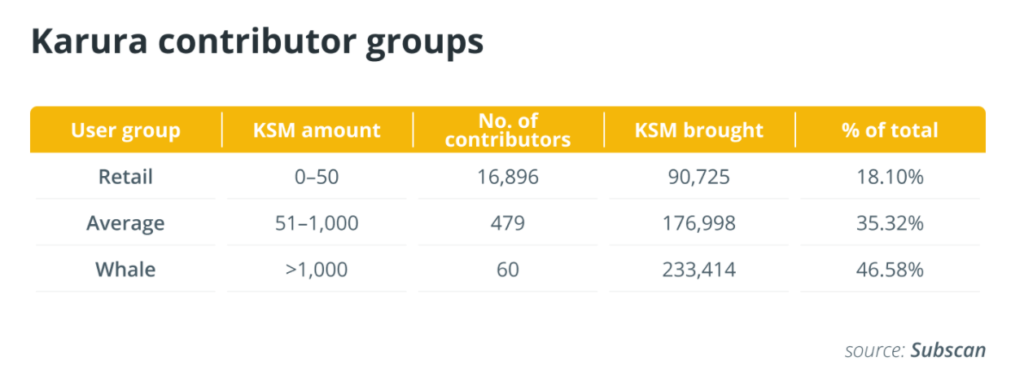Click the No. of contributors header

508,130
